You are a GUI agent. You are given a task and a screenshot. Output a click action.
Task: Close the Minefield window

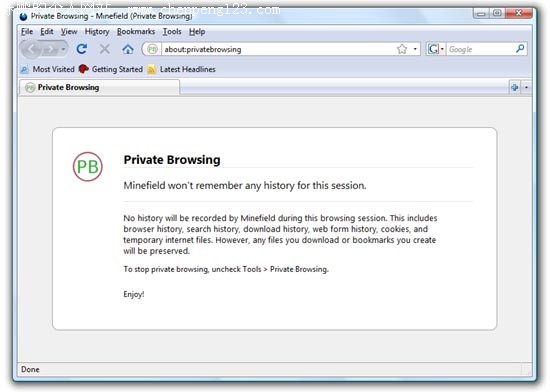coord(518,13)
